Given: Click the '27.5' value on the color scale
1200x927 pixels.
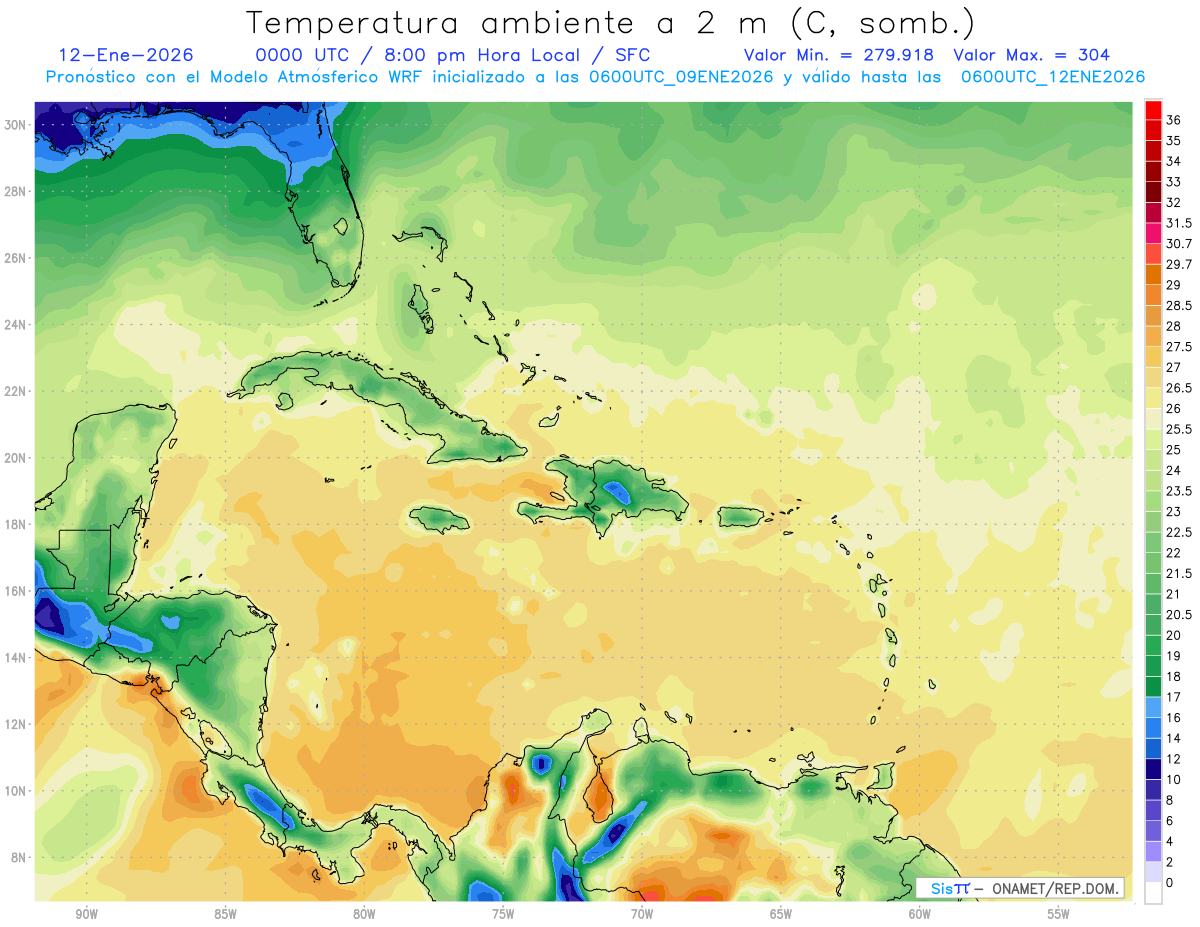Looking at the screenshot, I should tap(1179, 347).
